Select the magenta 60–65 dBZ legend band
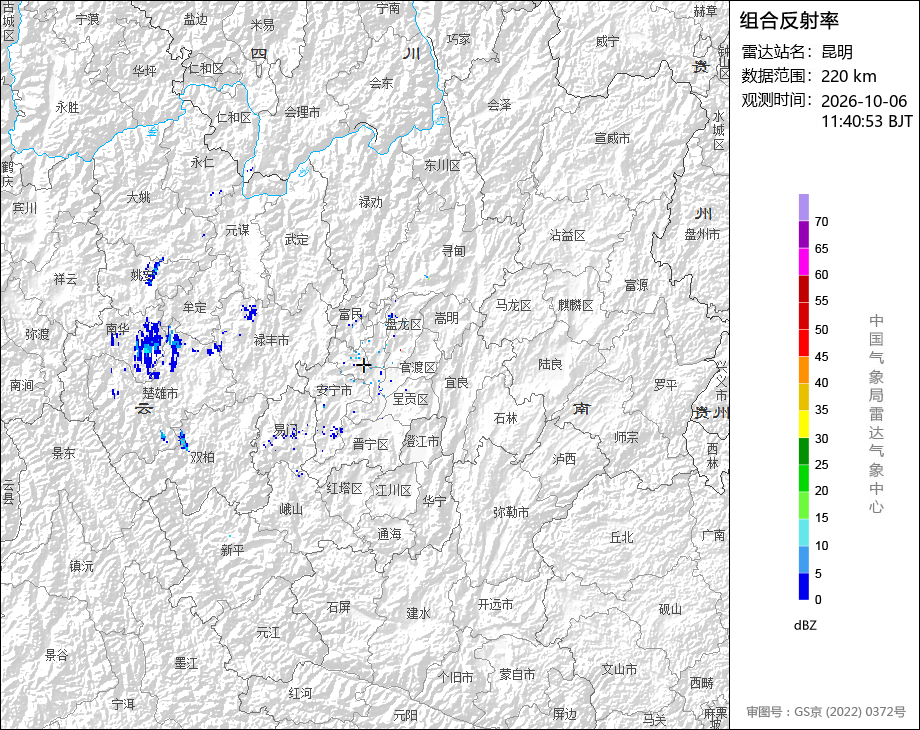This screenshot has height=730, width=920. pos(804,262)
